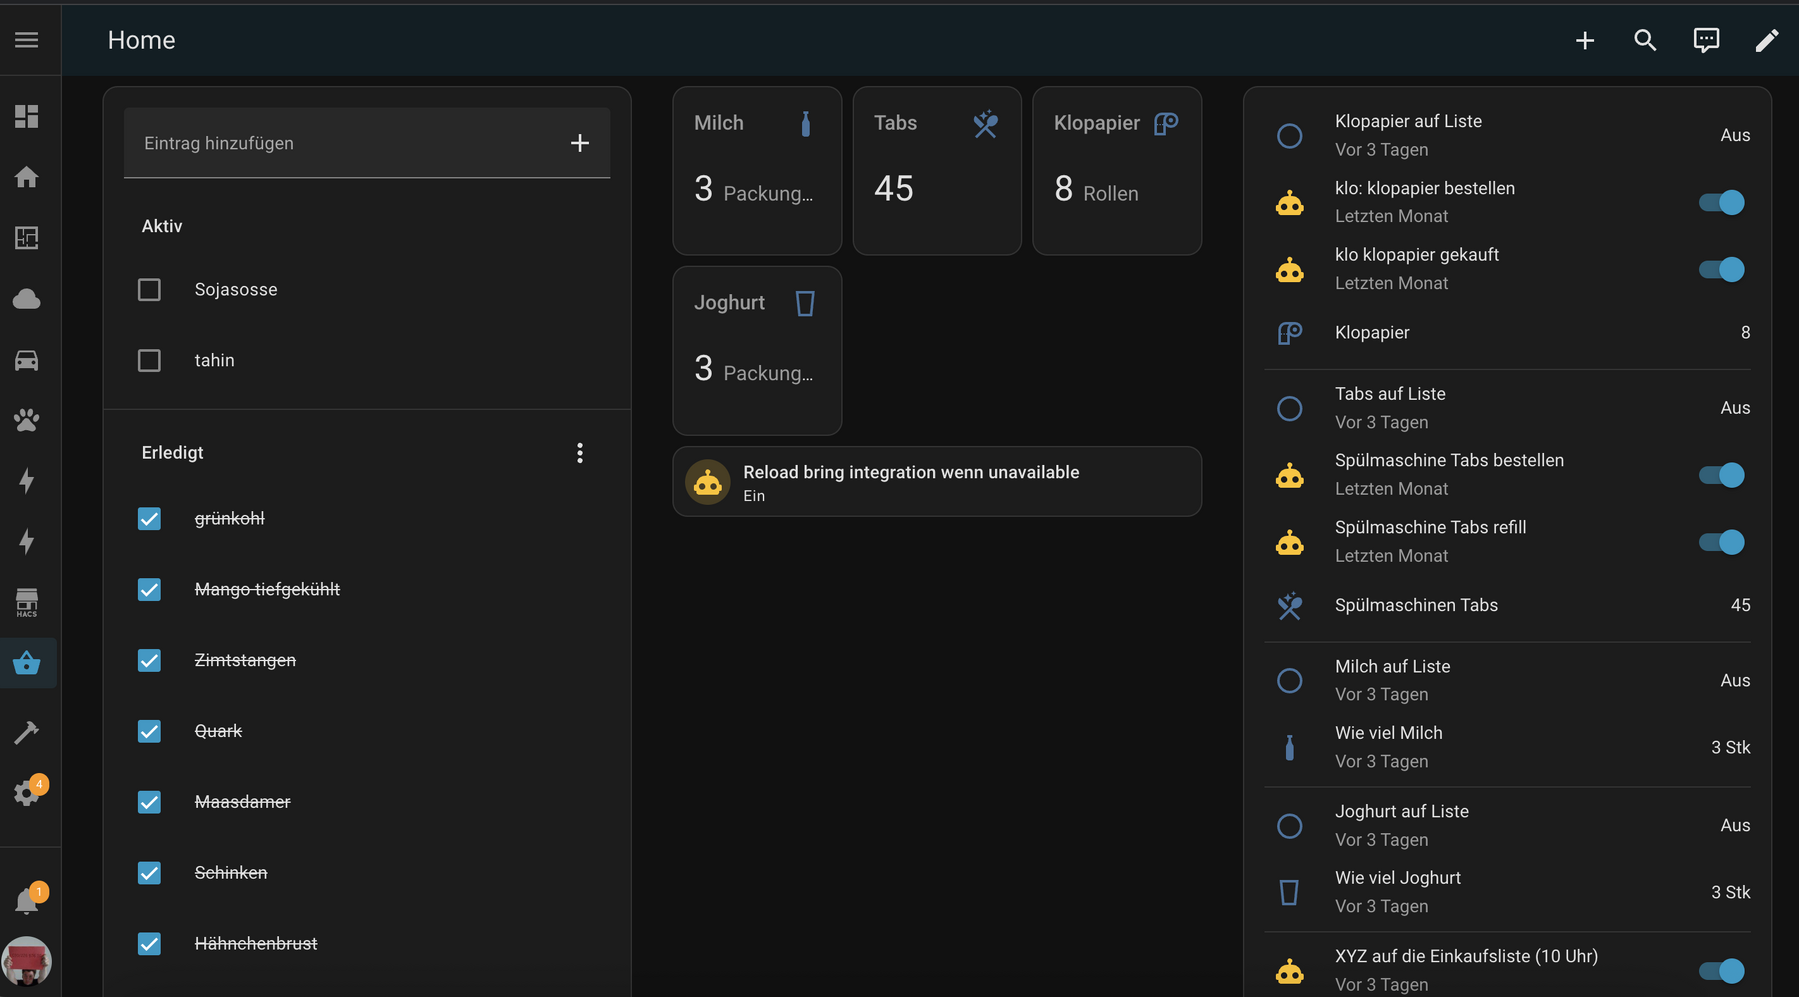Click the 'Eintrag hinzufügen' input field
The width and height of the screenshot is (1799, 997).
point(340,143)
